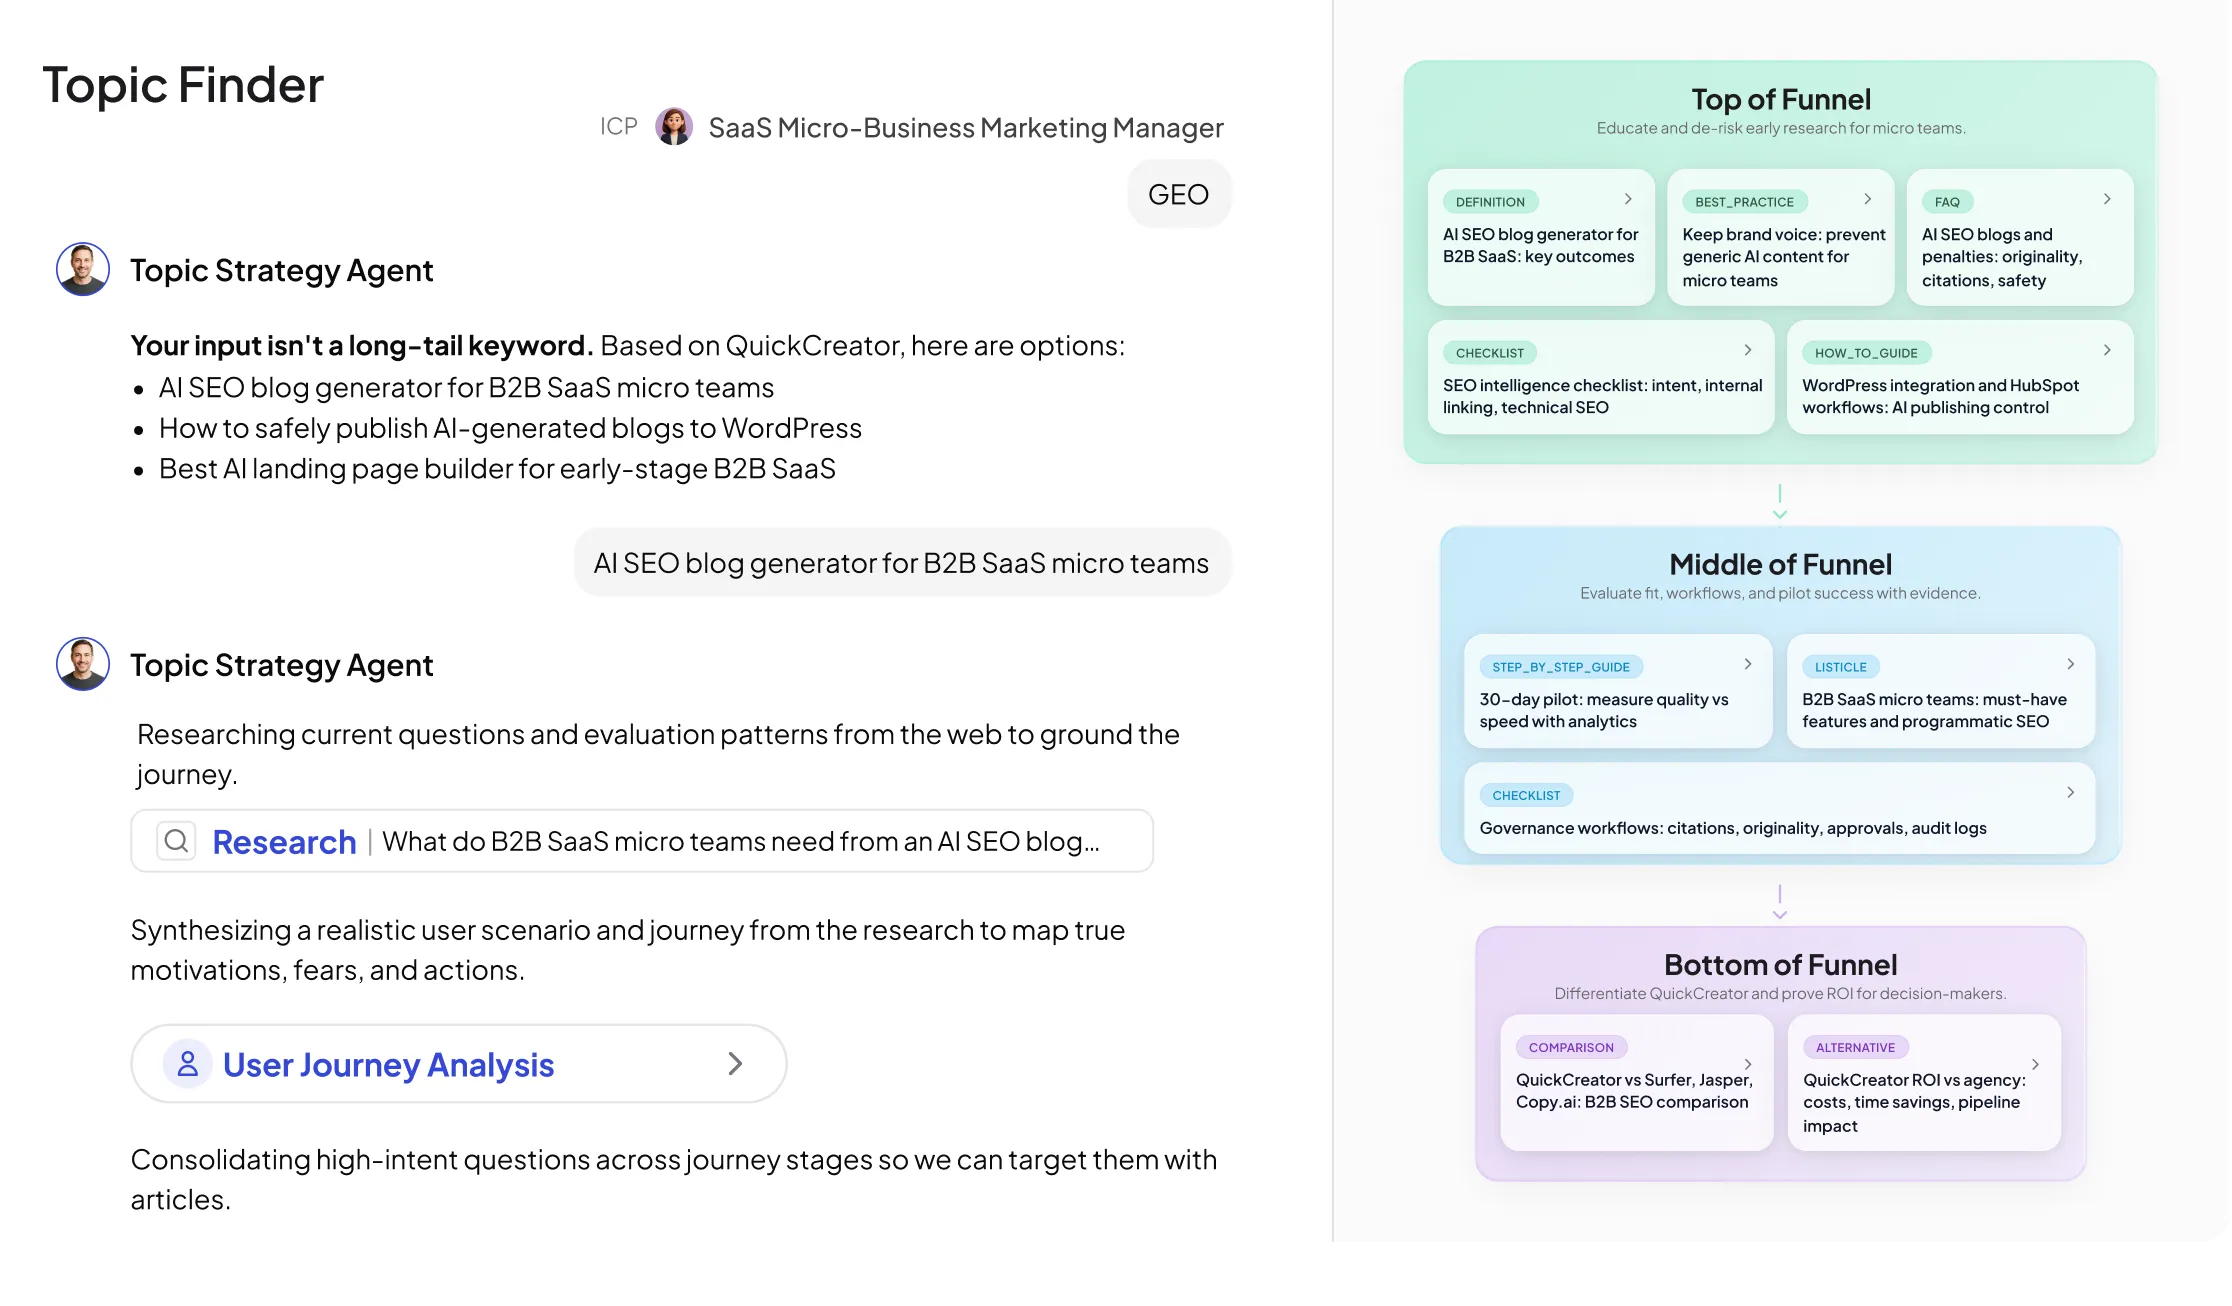Expand the WordPress integration how-to-guide card
Screen dimensions: 2232x1306
(x=2107, y=349)
